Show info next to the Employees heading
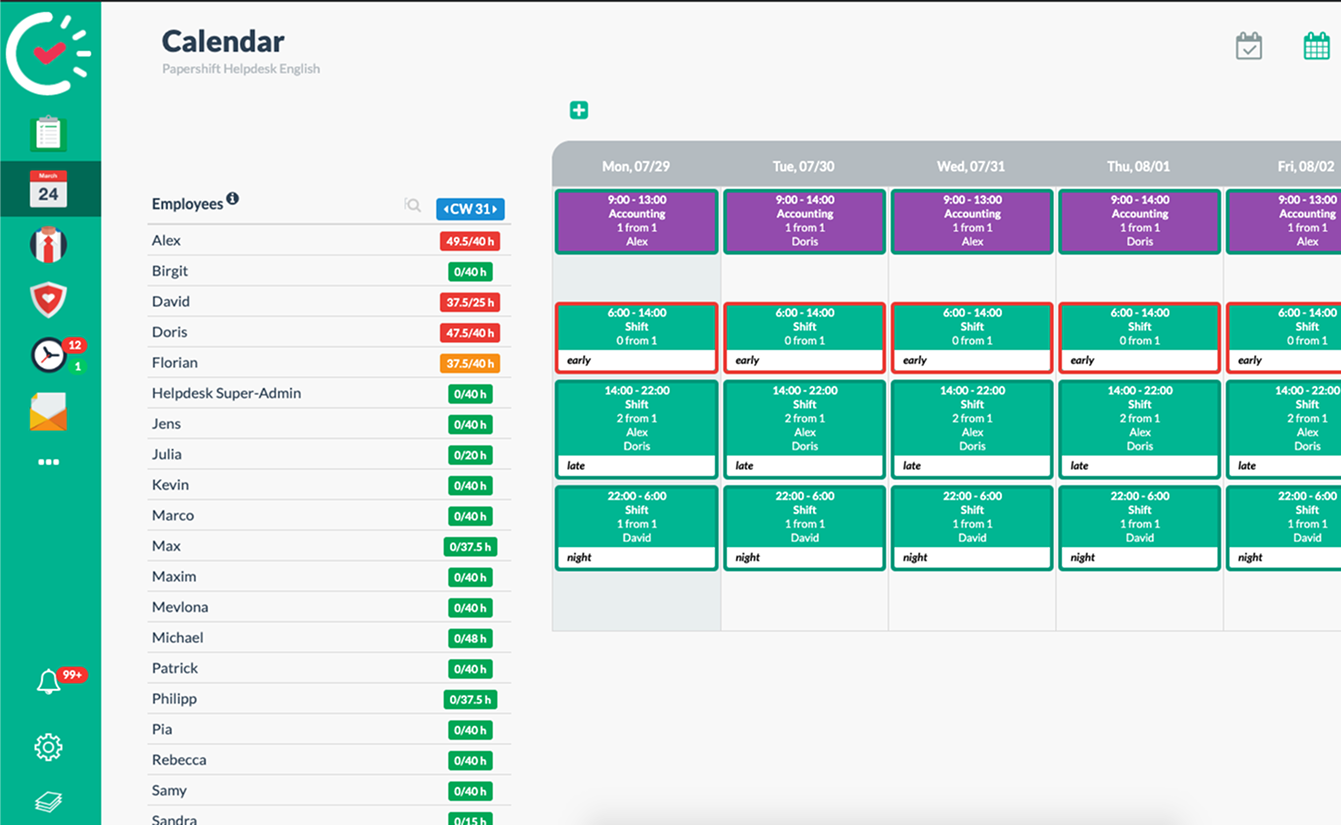1341x825 pixels. (232, 199)
